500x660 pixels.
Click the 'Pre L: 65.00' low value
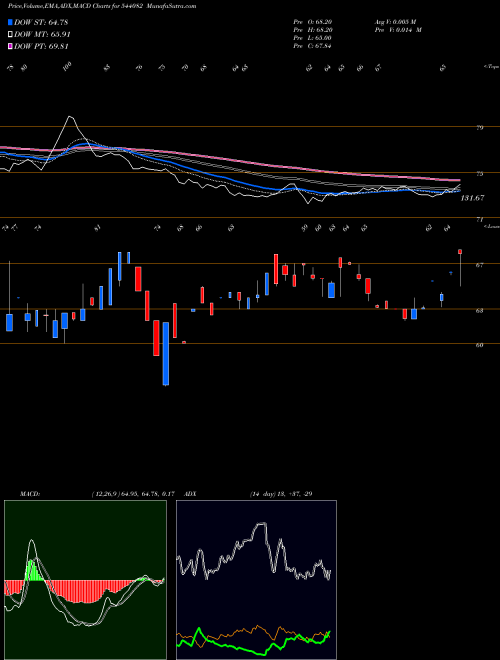click(x=312, y=38)
